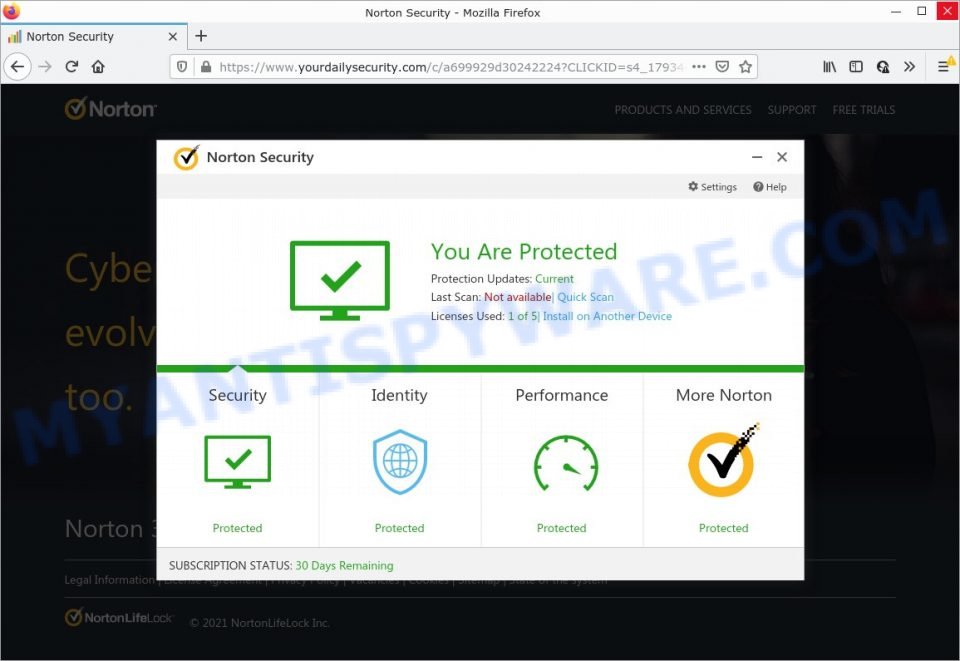Select the Performance tab heading

[x=561, y=395]
